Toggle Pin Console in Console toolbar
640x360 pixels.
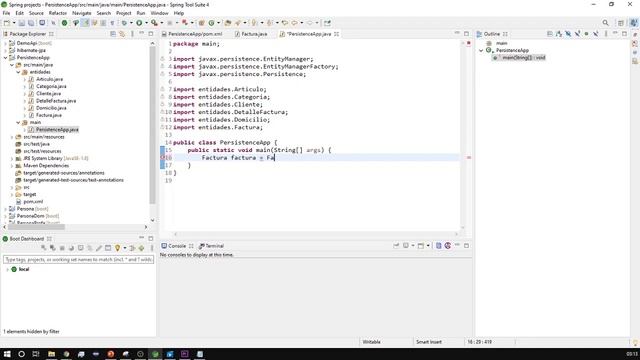coord(396,246)
